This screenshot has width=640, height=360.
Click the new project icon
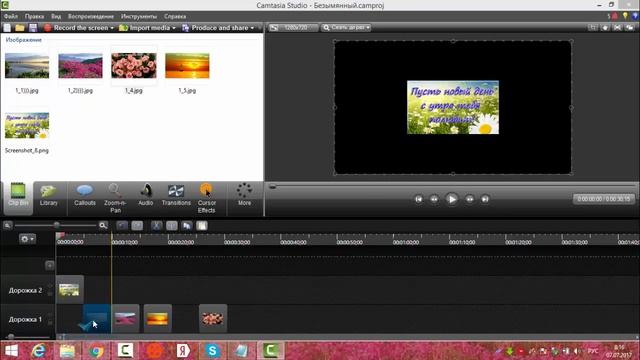pos(7,28)
